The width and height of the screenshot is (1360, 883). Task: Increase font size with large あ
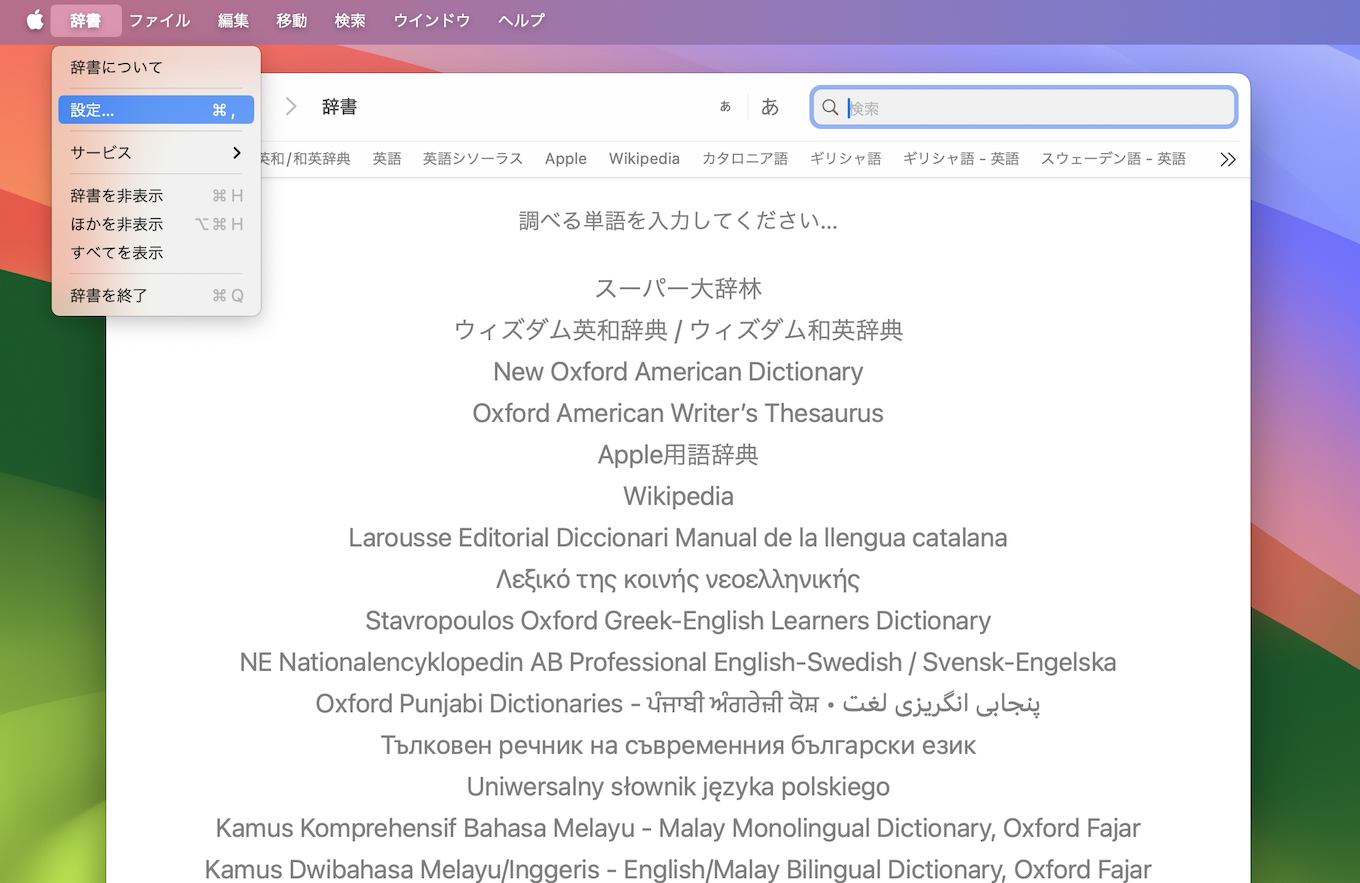(x=770, y=107)
